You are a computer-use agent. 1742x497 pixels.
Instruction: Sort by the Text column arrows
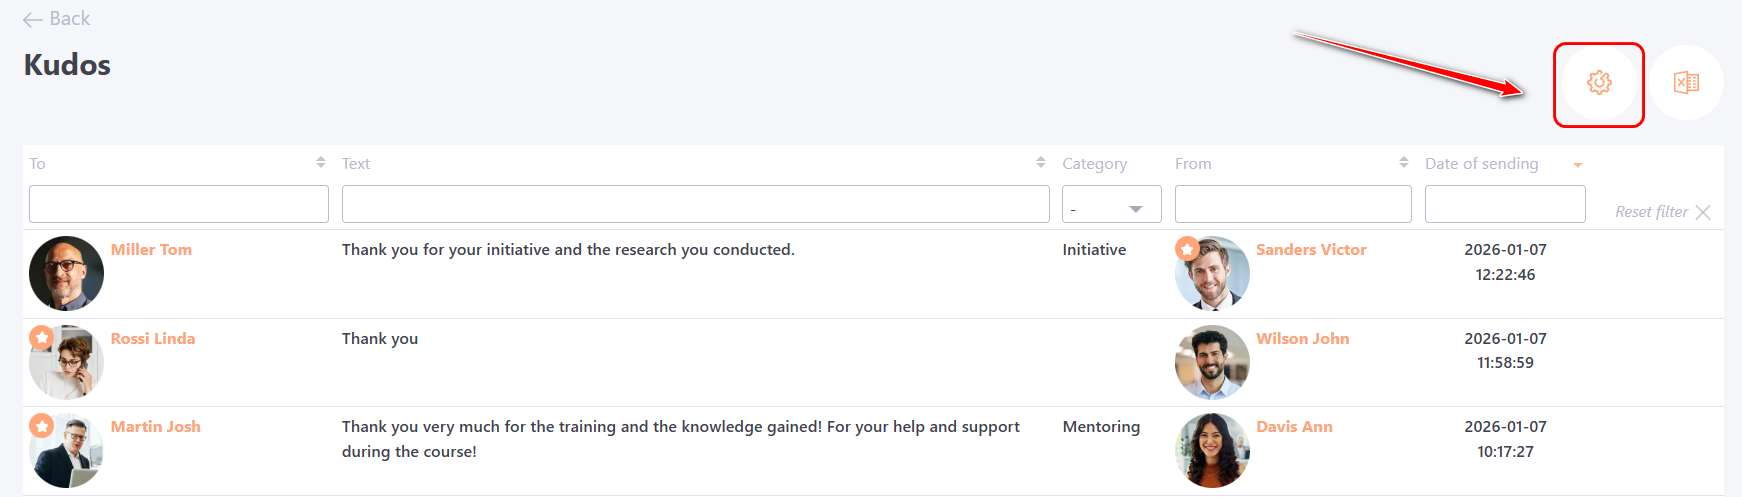(1040, 162)
